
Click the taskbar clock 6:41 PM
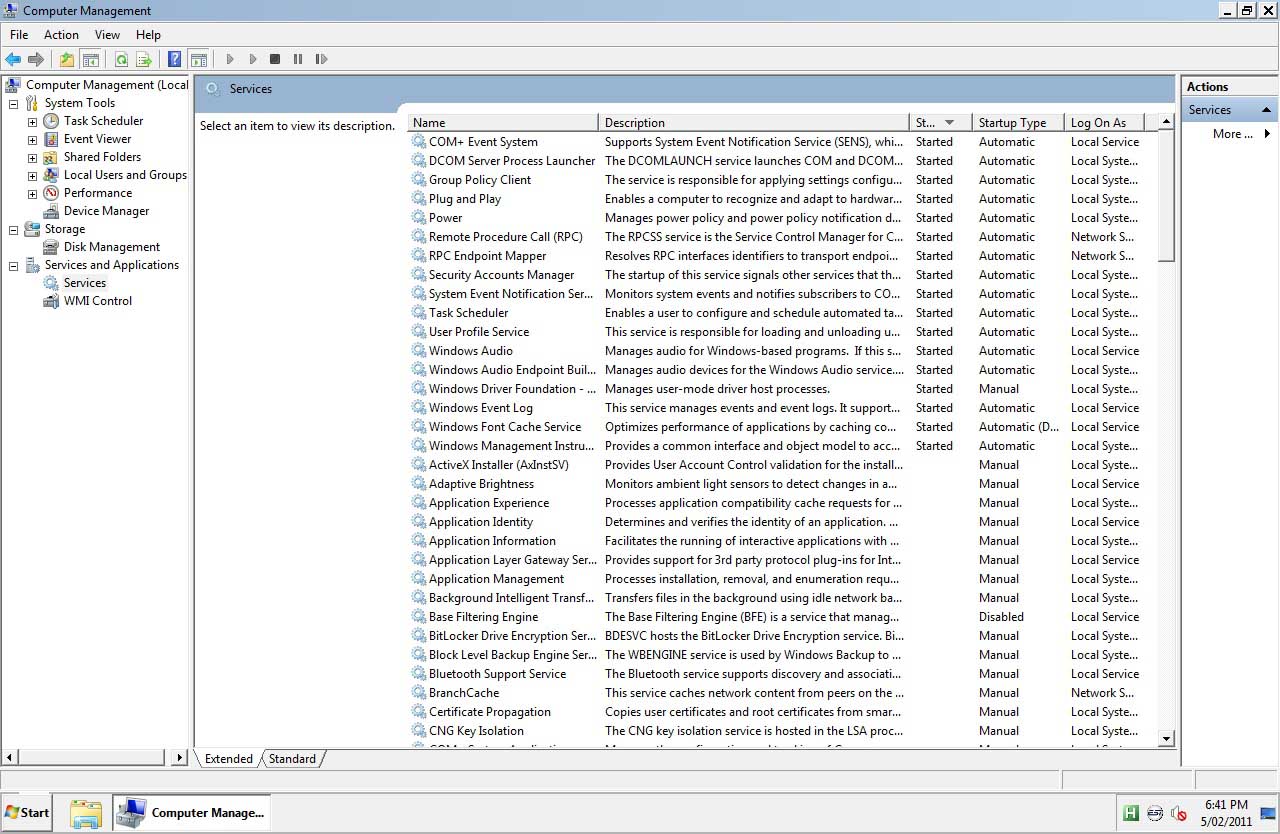point(1226,805)
